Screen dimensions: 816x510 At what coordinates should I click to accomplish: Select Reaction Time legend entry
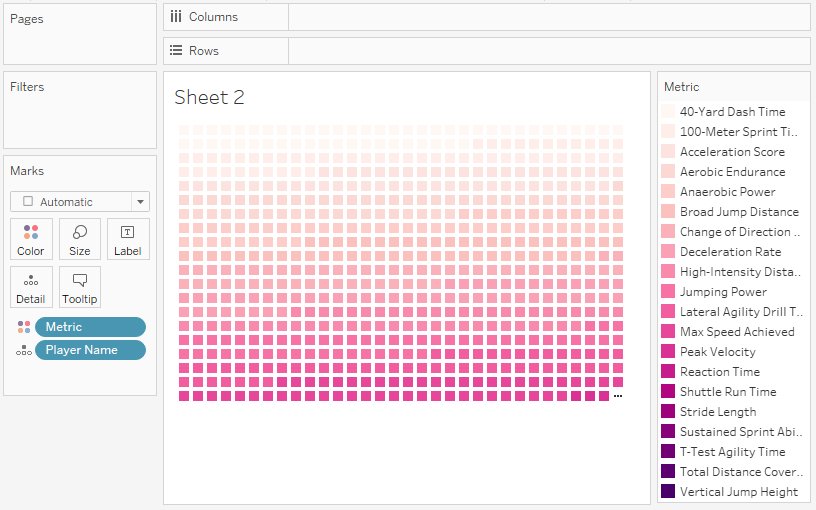tap(719, 372)
